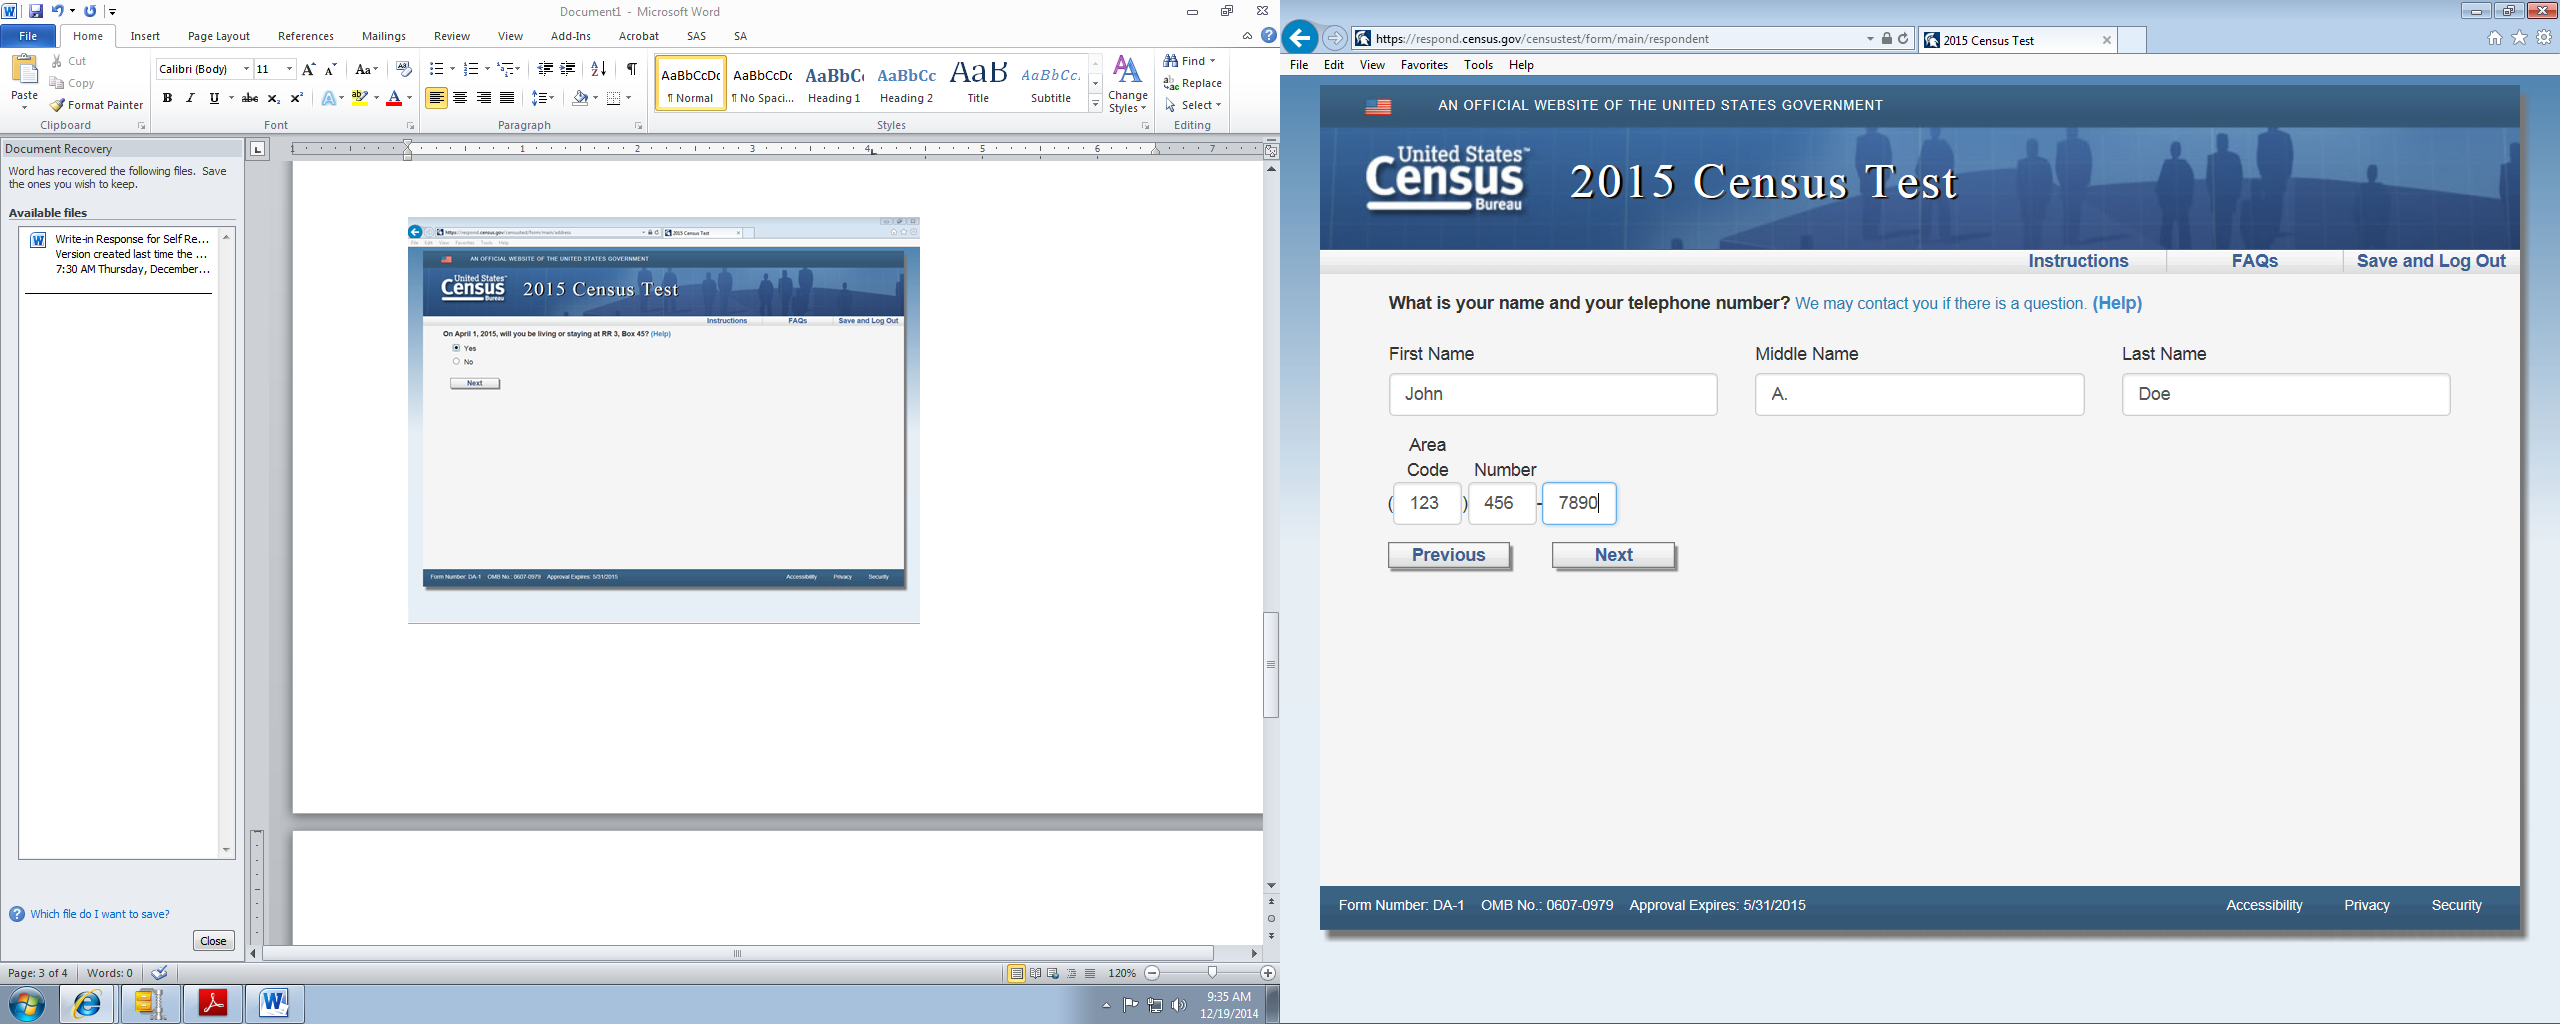
Task: Refresh the census page in the browser
Action: click(1903, 39)
